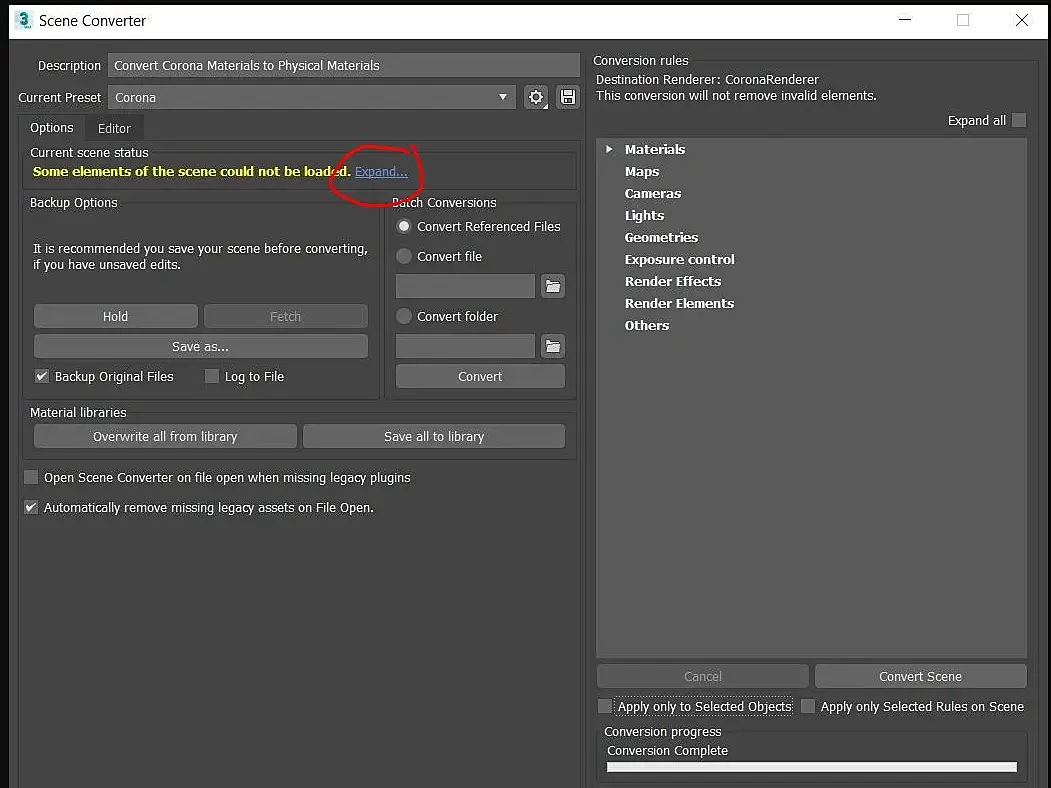Click Save all to library button

click(434, 436)
